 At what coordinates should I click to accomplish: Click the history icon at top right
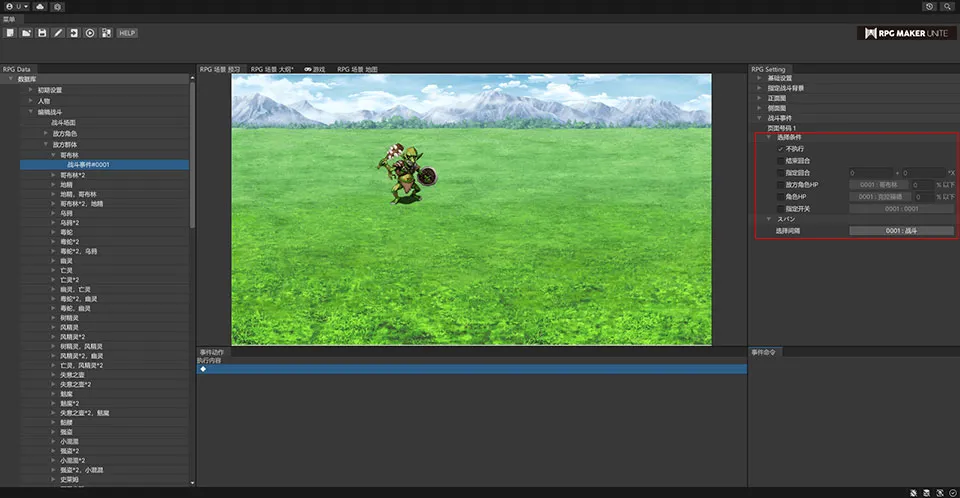[930, 6]
